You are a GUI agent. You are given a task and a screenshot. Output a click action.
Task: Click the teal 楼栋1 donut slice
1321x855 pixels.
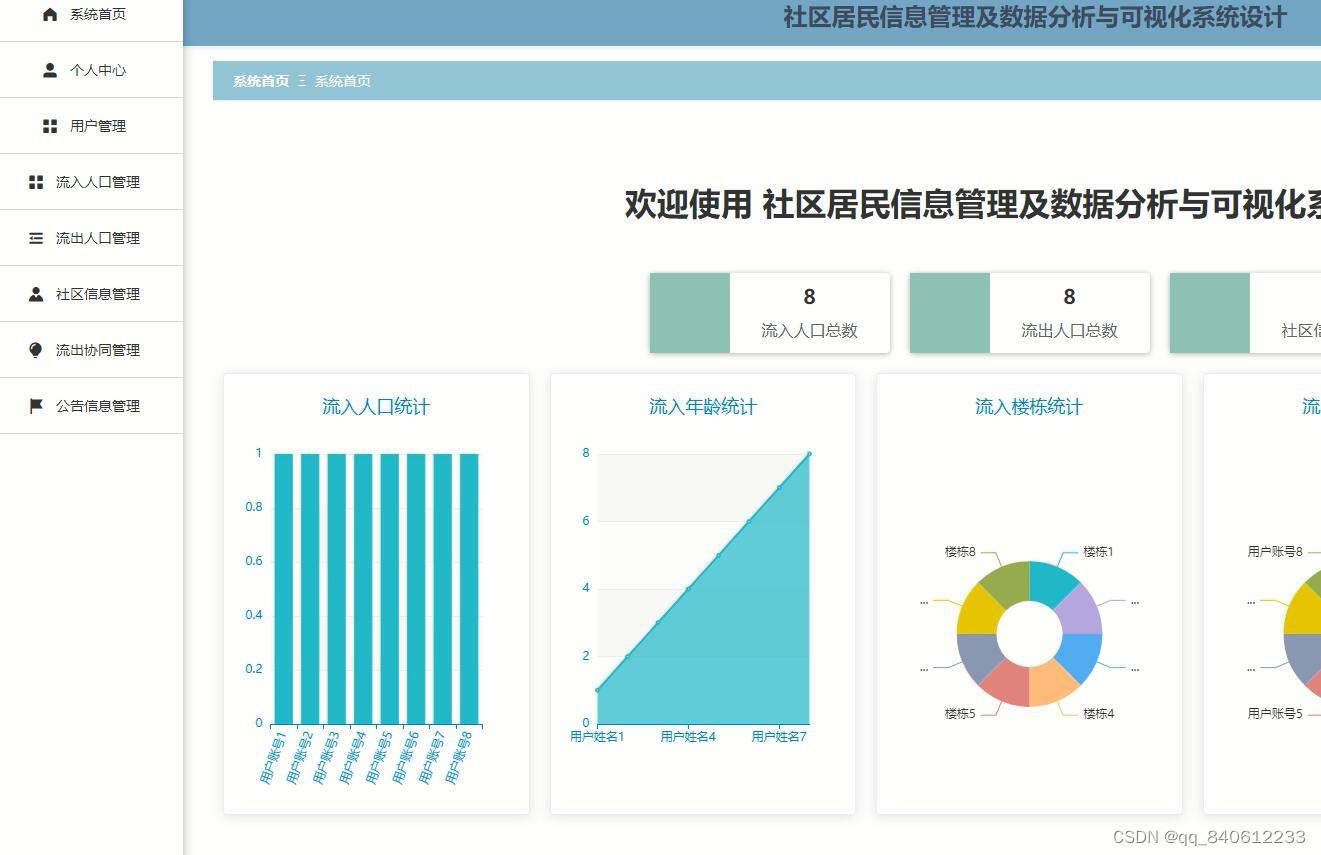click(x=1050, y=582)
